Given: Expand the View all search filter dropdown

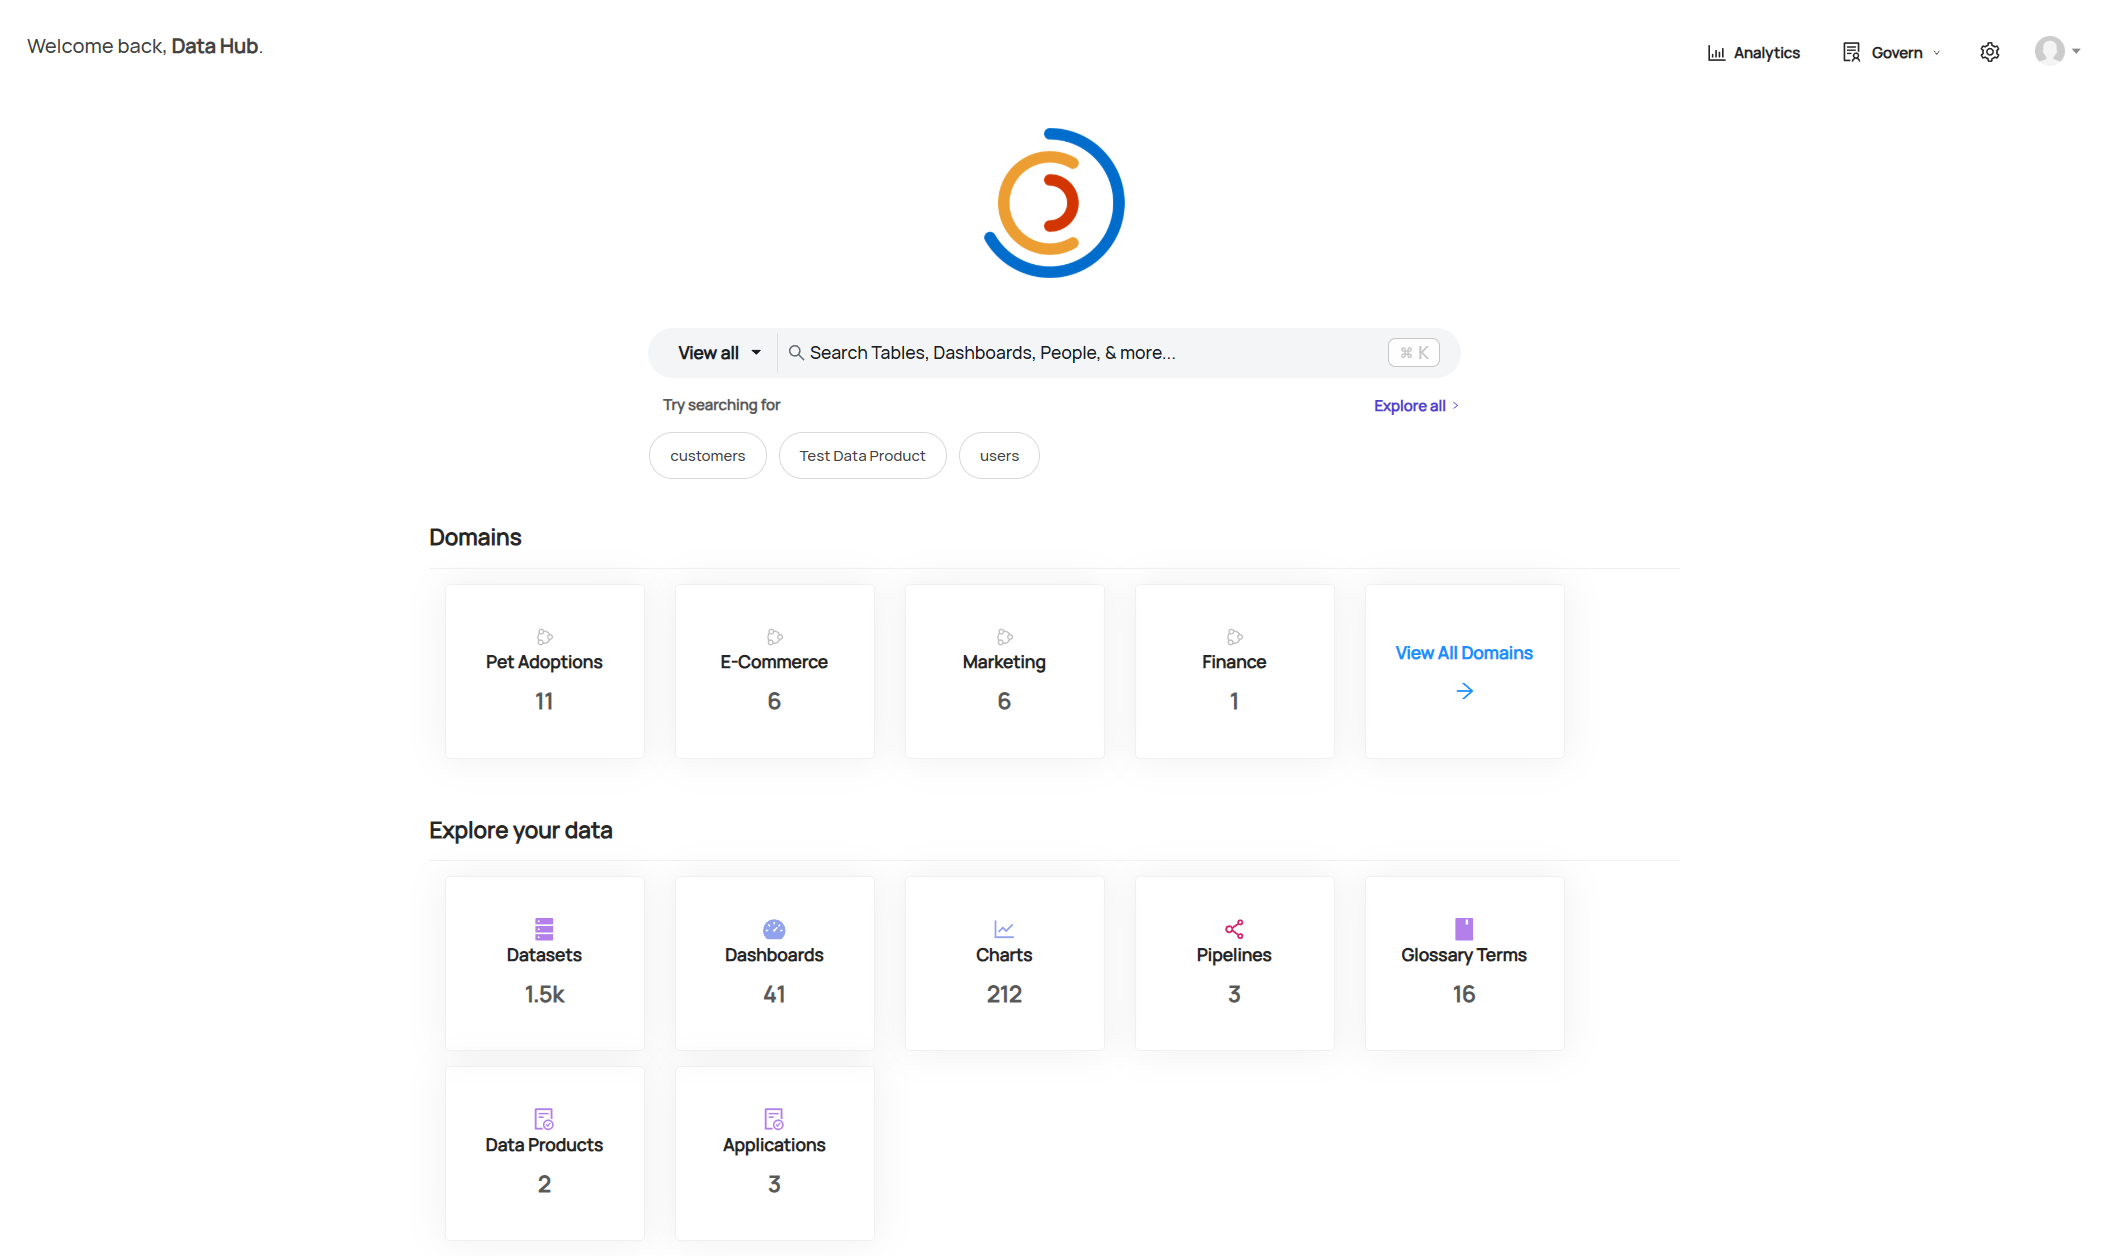Looking at the screenshot, I should point(719,353).
